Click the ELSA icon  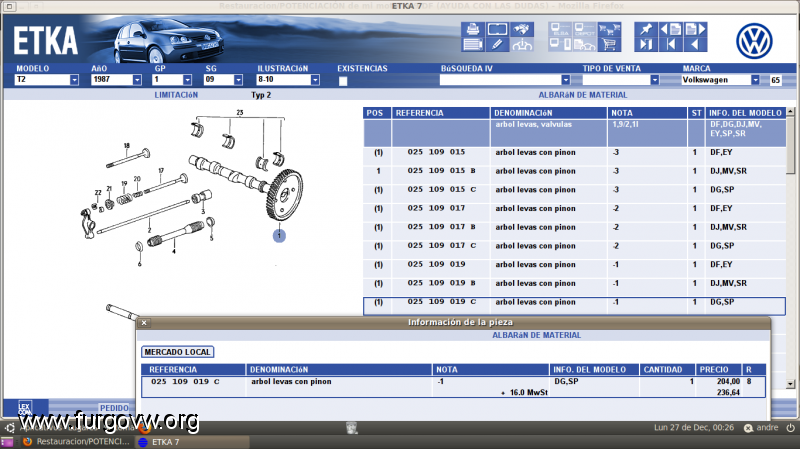point(560,29)
